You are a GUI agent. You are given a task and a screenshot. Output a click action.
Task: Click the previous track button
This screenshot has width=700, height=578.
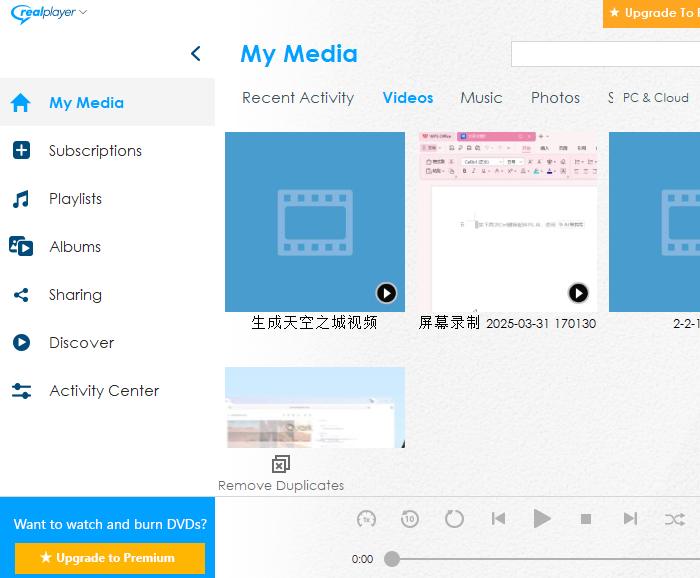click(x=498, y=519)
